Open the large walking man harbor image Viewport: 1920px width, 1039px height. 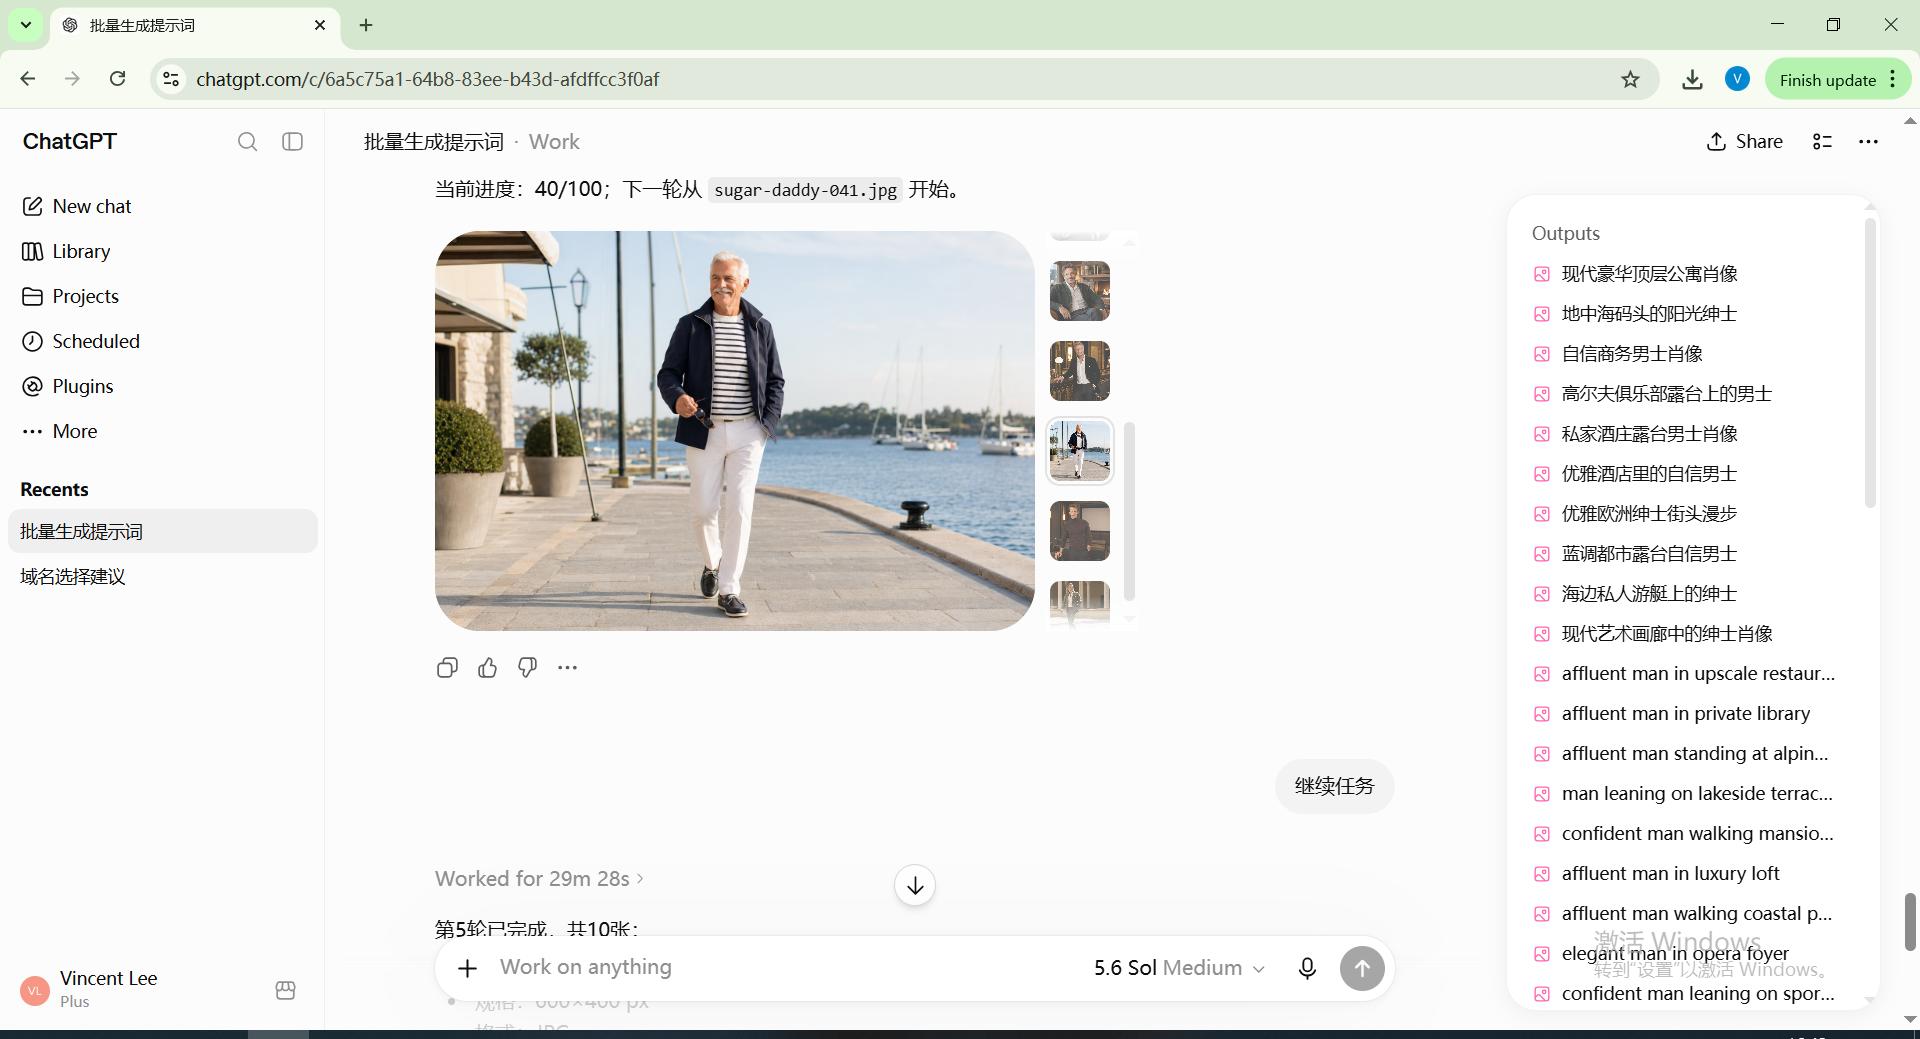point(735,431)
